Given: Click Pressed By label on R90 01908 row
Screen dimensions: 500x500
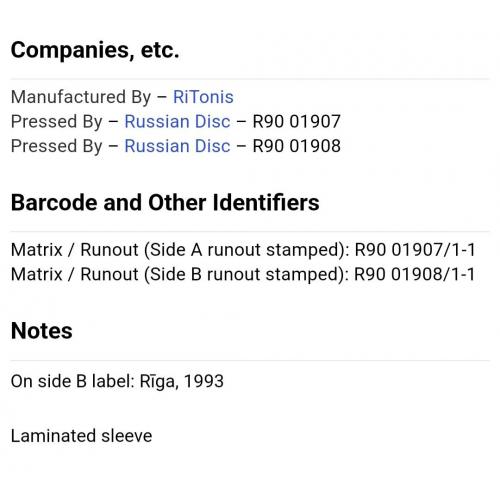Looking at the screenshot, I should 57,146.
